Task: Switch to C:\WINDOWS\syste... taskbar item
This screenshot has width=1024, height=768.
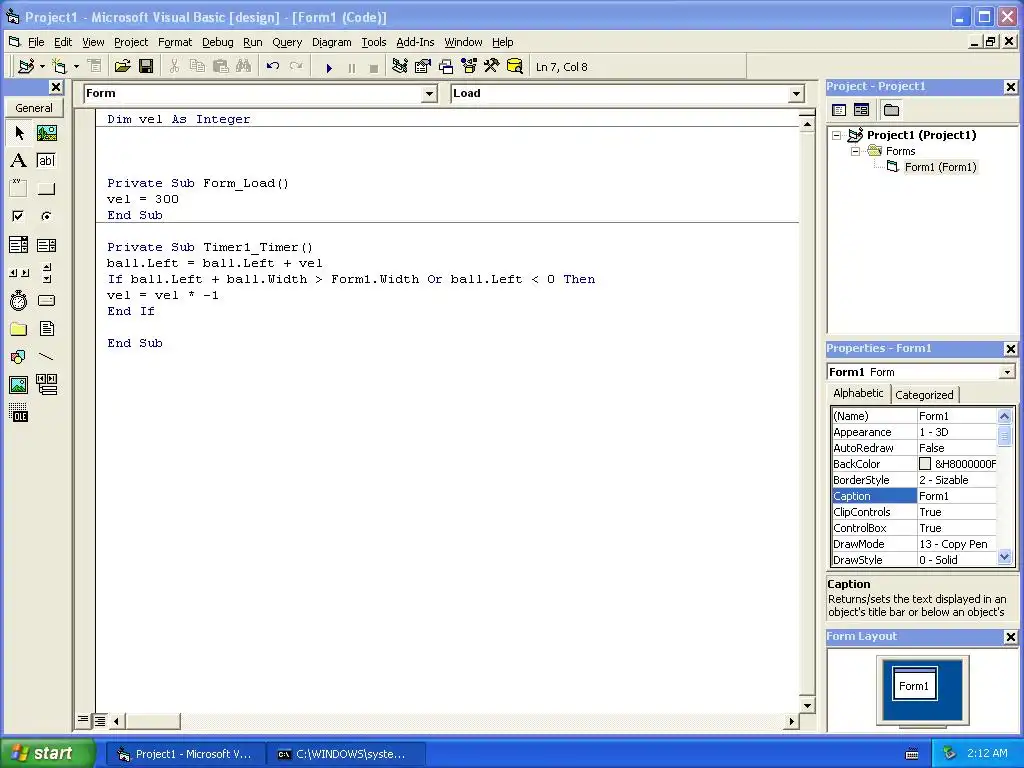Action: click(x=345, y=754)
